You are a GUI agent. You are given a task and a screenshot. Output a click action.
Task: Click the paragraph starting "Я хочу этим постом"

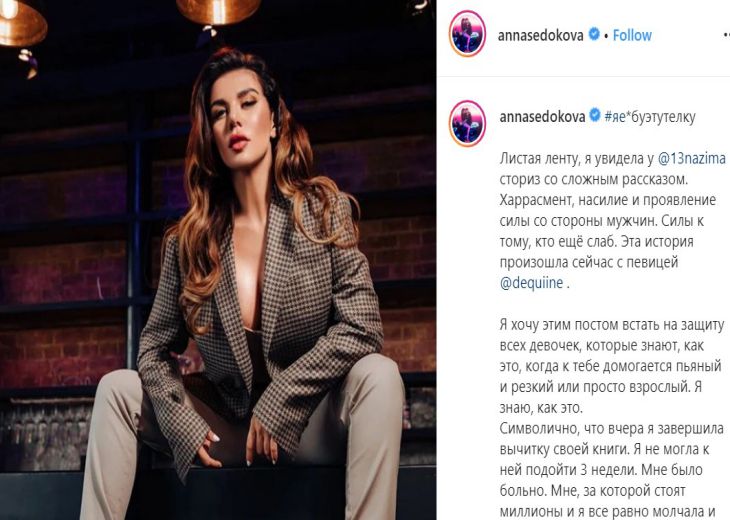[612, 366]
